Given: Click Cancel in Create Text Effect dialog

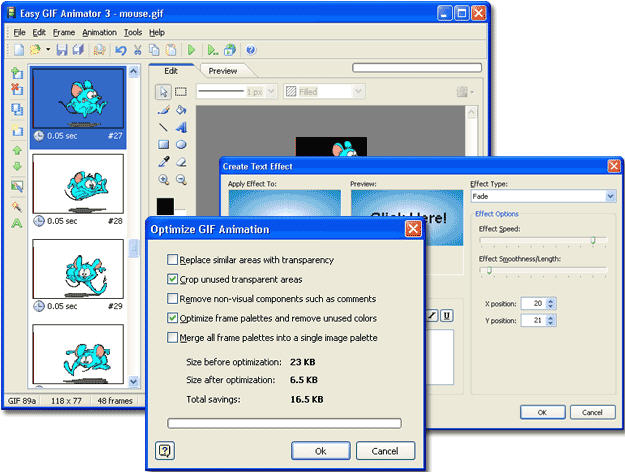Looking at the screenshot, I should point(592,412).
